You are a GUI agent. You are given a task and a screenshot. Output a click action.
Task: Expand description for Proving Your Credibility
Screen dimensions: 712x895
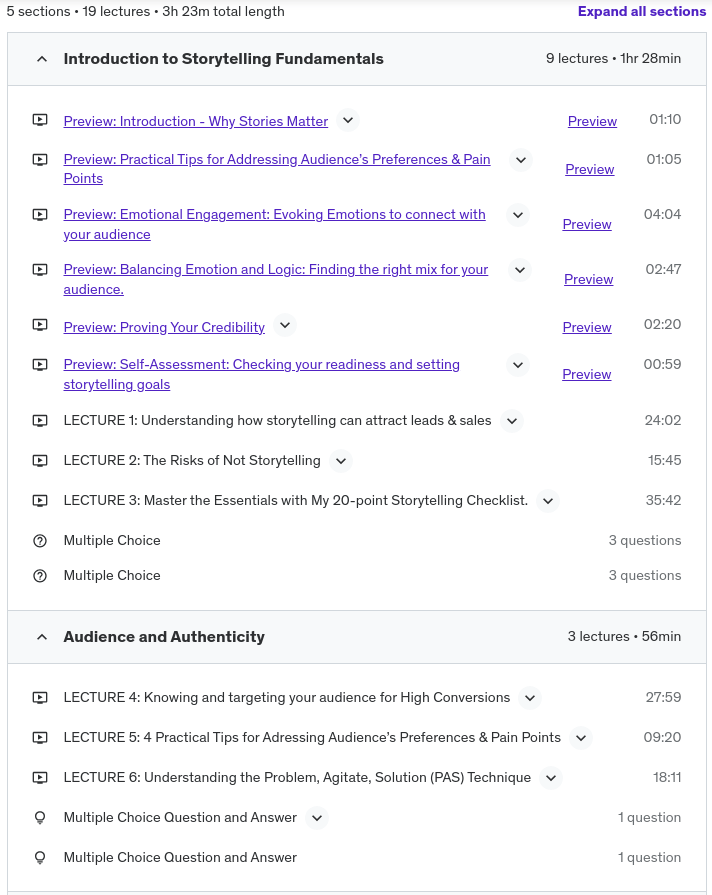285,327
